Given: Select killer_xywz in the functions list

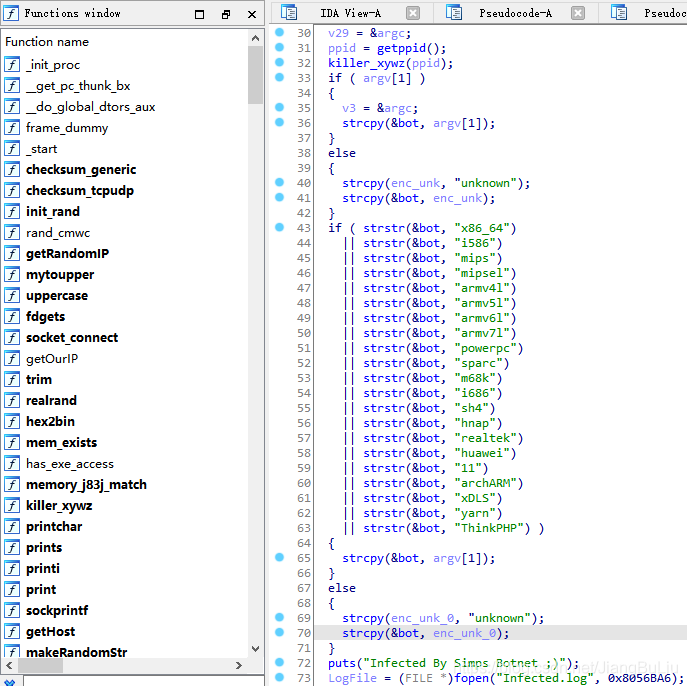Looking at the screenshot, I should coord(59,506).
